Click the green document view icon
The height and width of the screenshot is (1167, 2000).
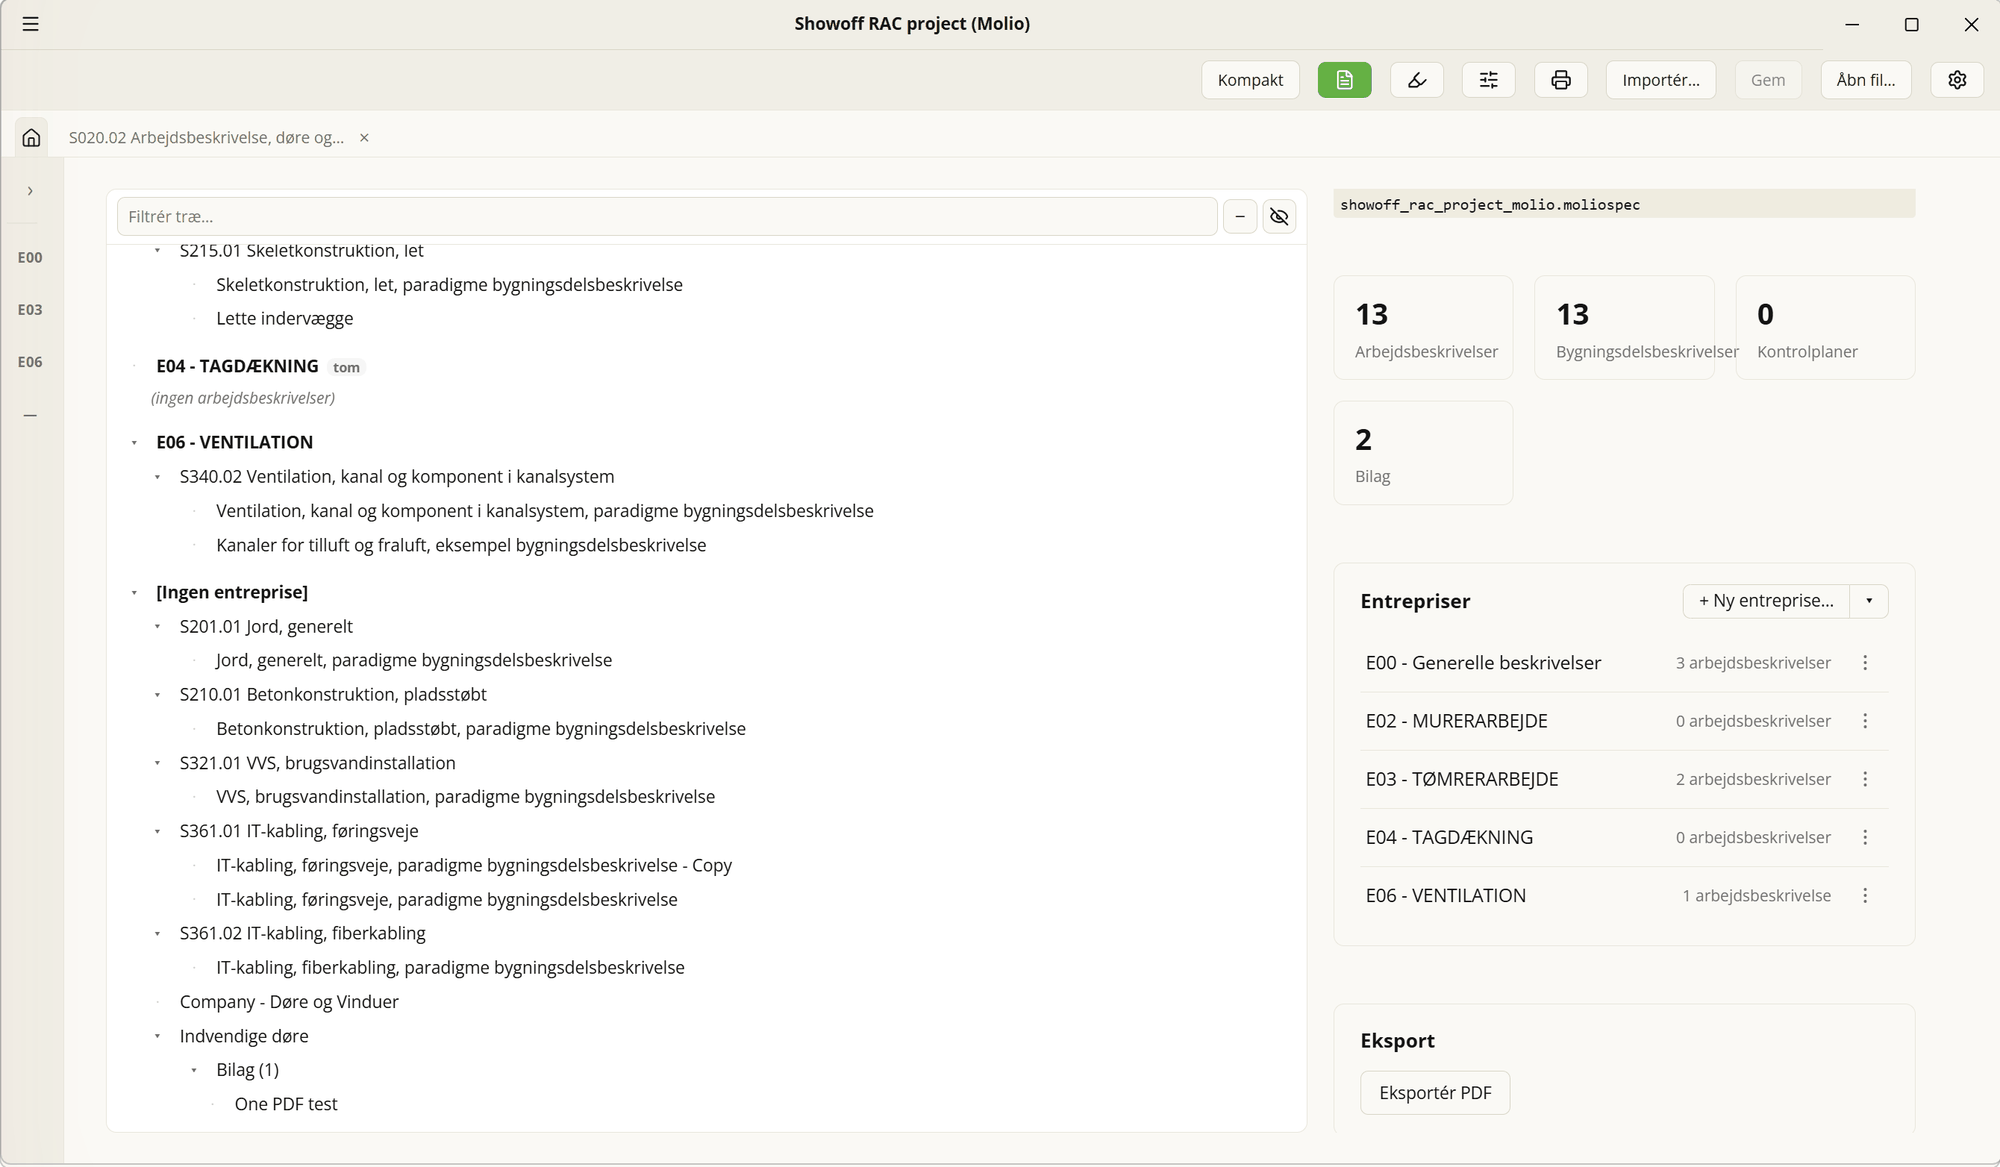[1344, 80]
